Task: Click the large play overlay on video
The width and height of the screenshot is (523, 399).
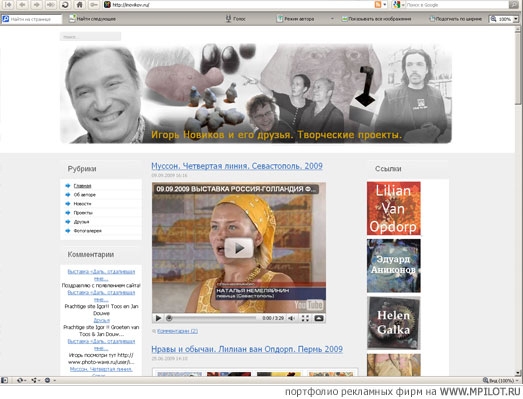Action: pyautogui.click(x=239, y=248)
